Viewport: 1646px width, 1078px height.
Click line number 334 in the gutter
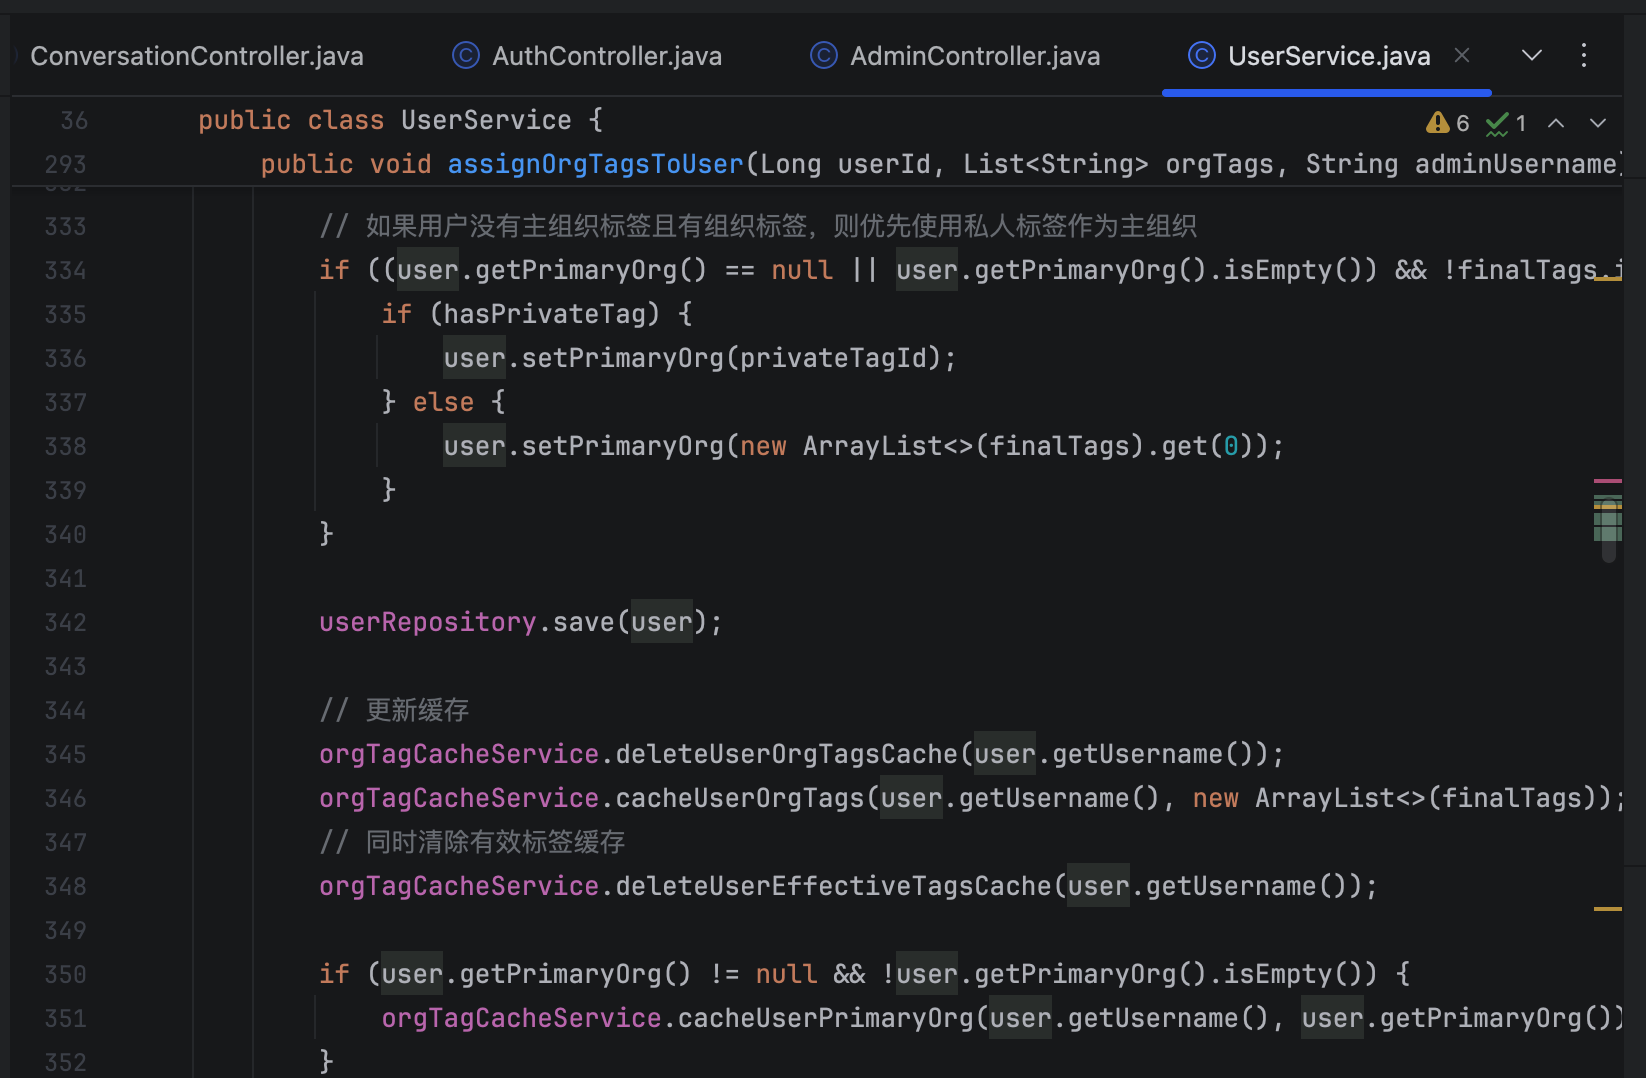point(66,270)
